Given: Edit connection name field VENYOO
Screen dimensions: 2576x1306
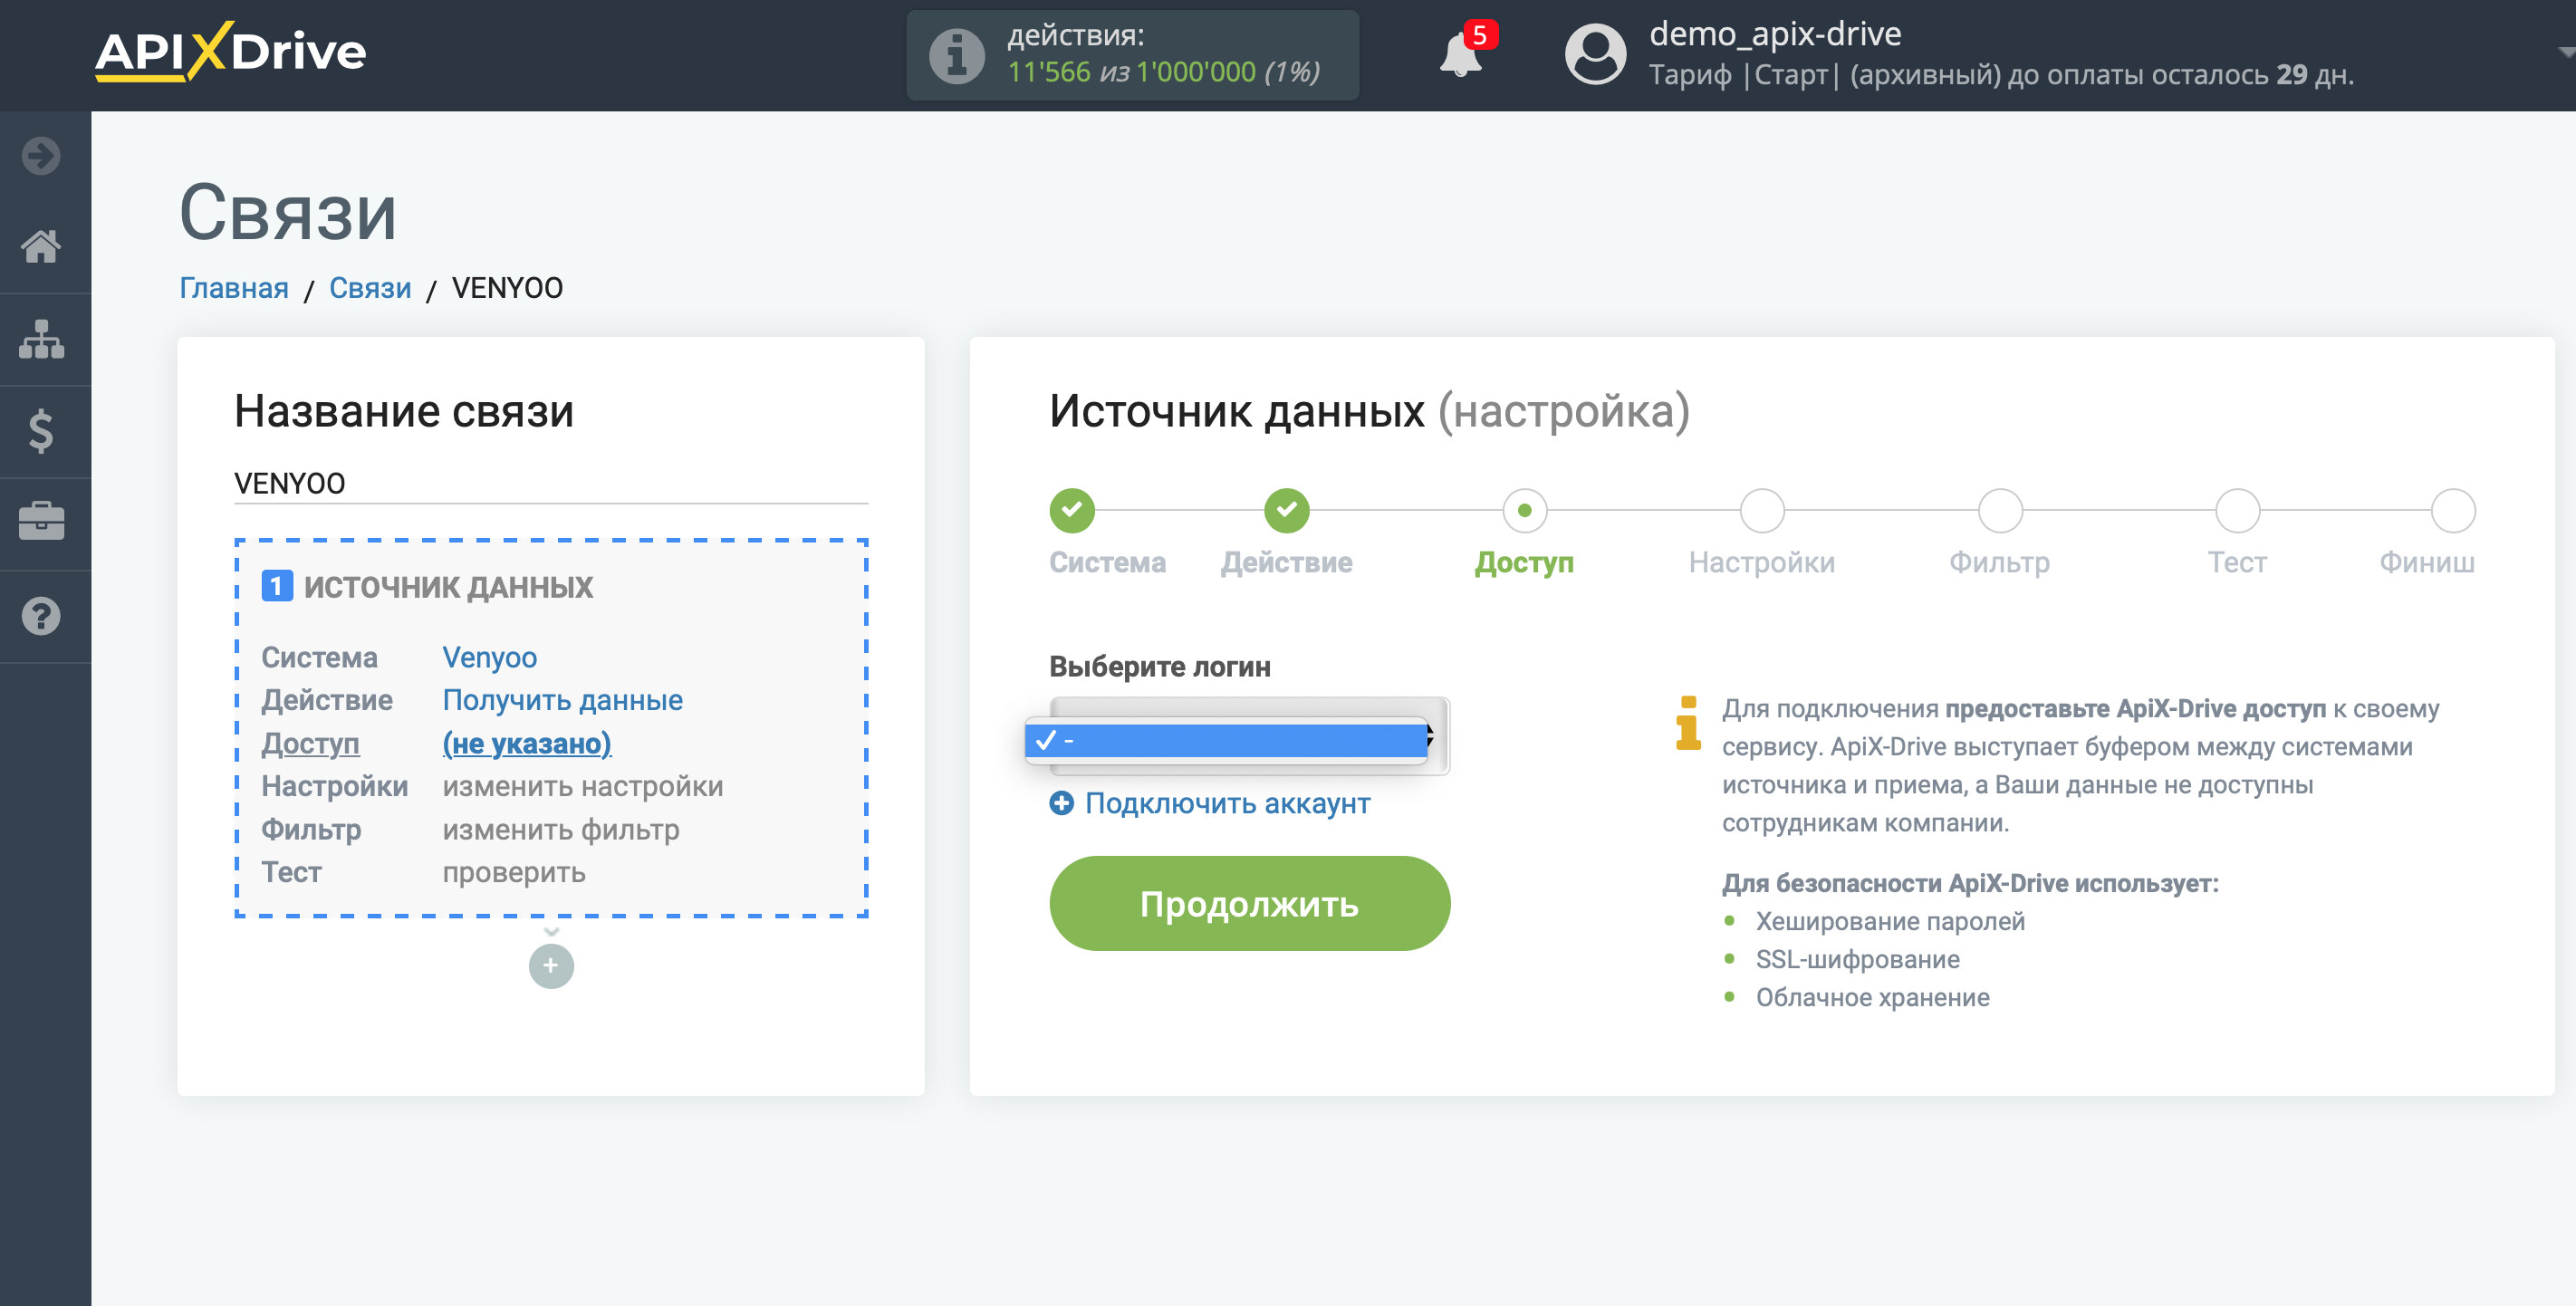Looking at the screenshot, I should 551,483.
